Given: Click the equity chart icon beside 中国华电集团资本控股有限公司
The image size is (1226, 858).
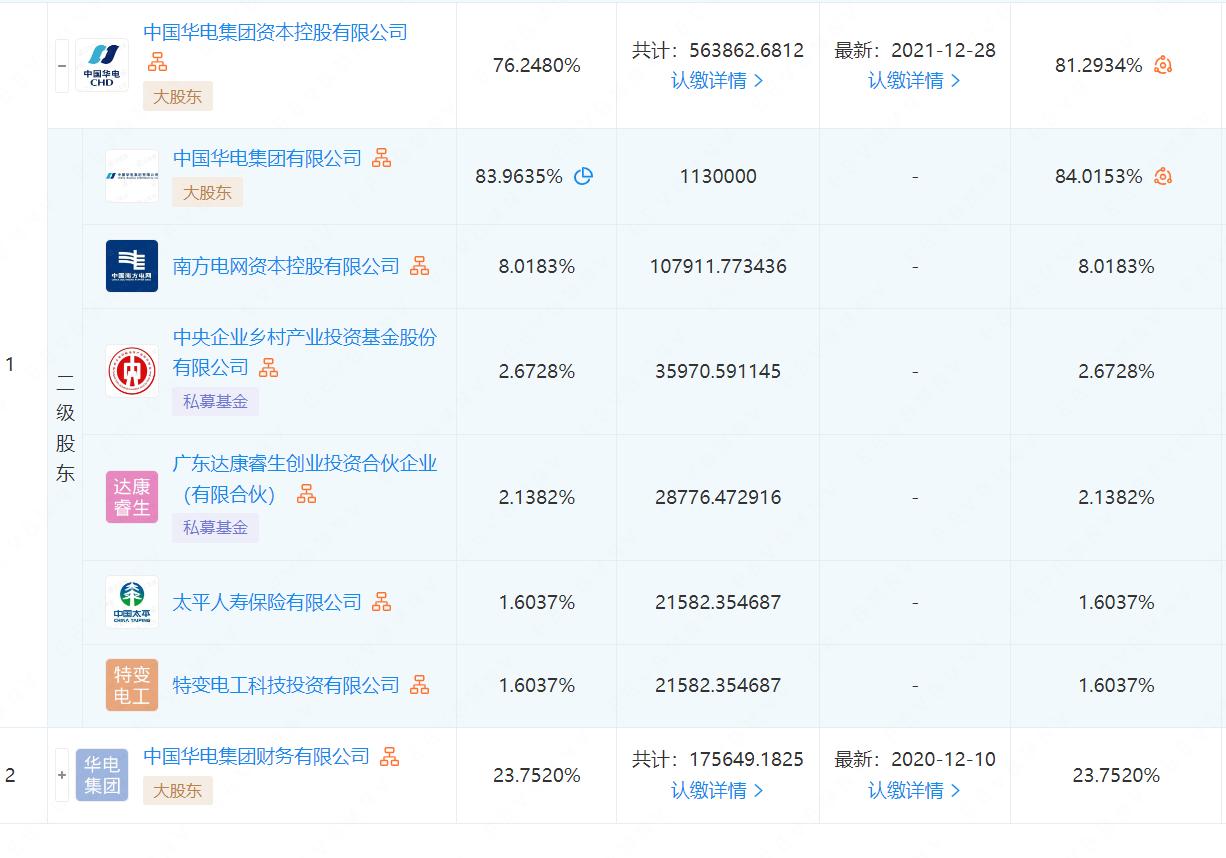Looking at the screenshot, I should 156,62.
